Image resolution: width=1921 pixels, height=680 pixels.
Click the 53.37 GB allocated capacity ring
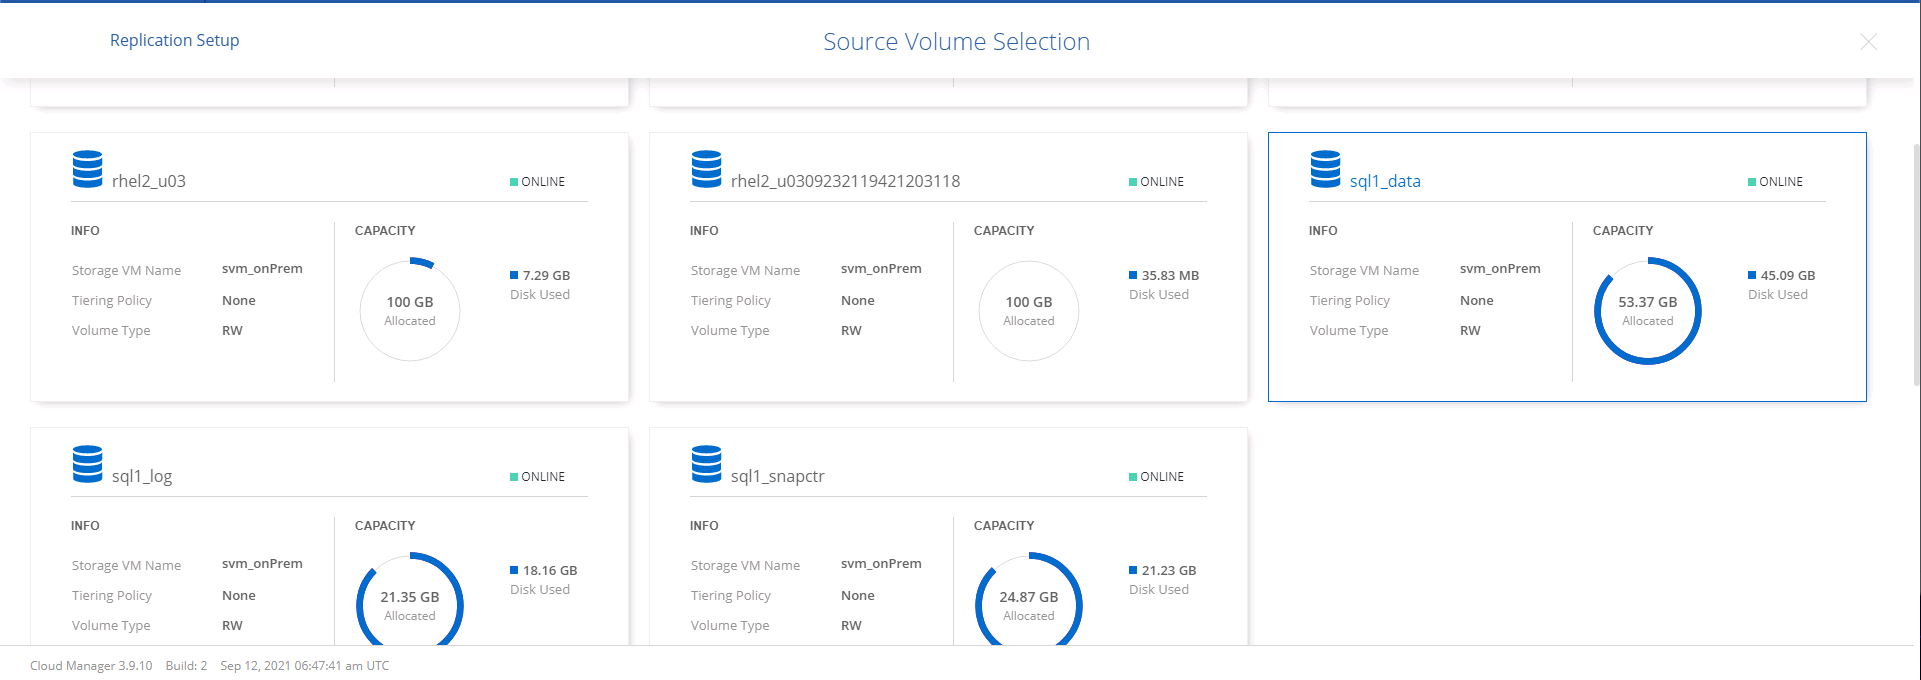pyautogui.click(x=1647, y=311)
